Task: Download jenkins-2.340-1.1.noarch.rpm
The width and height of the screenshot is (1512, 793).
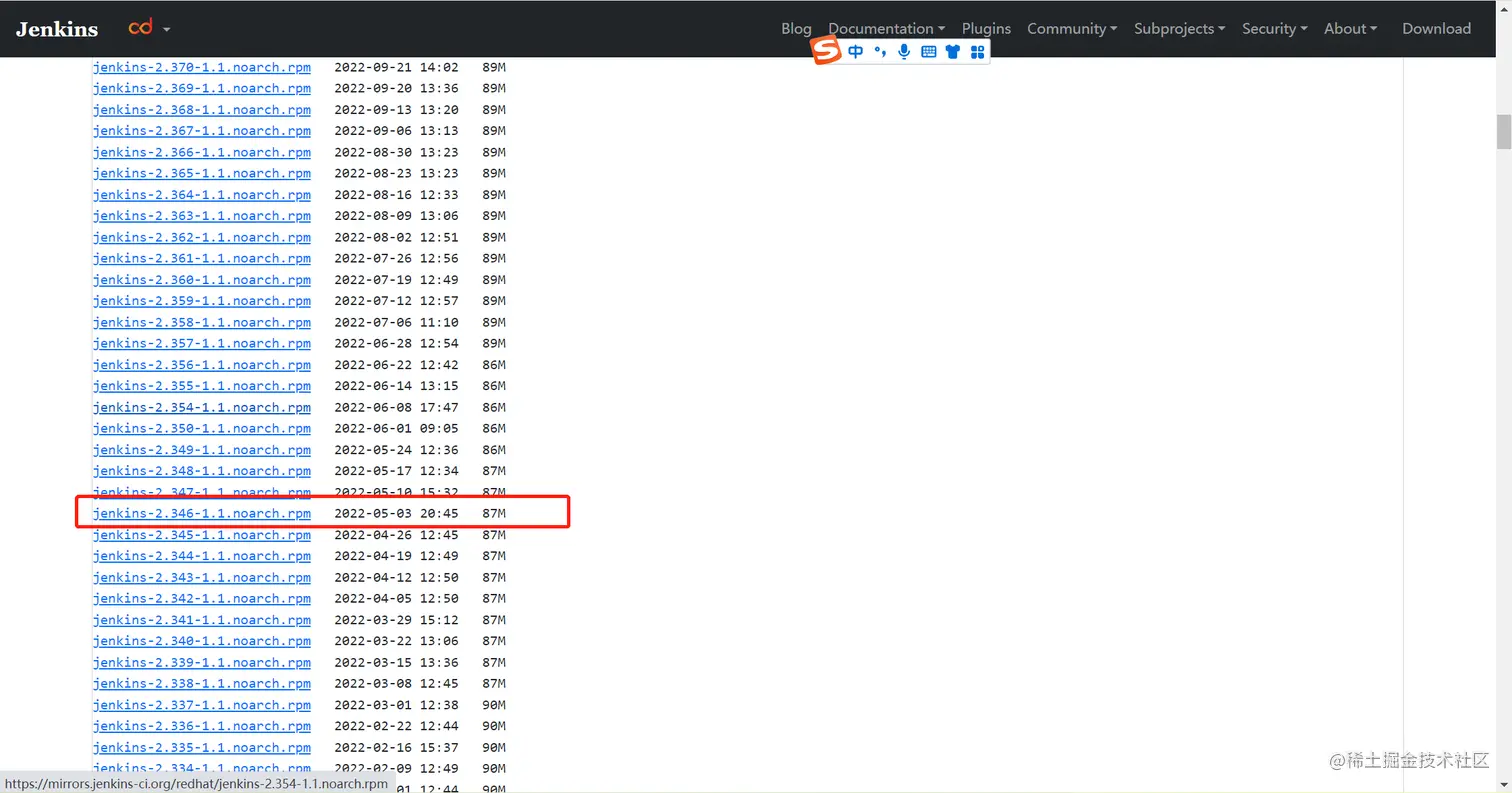Action: click(x=202, y=641)
